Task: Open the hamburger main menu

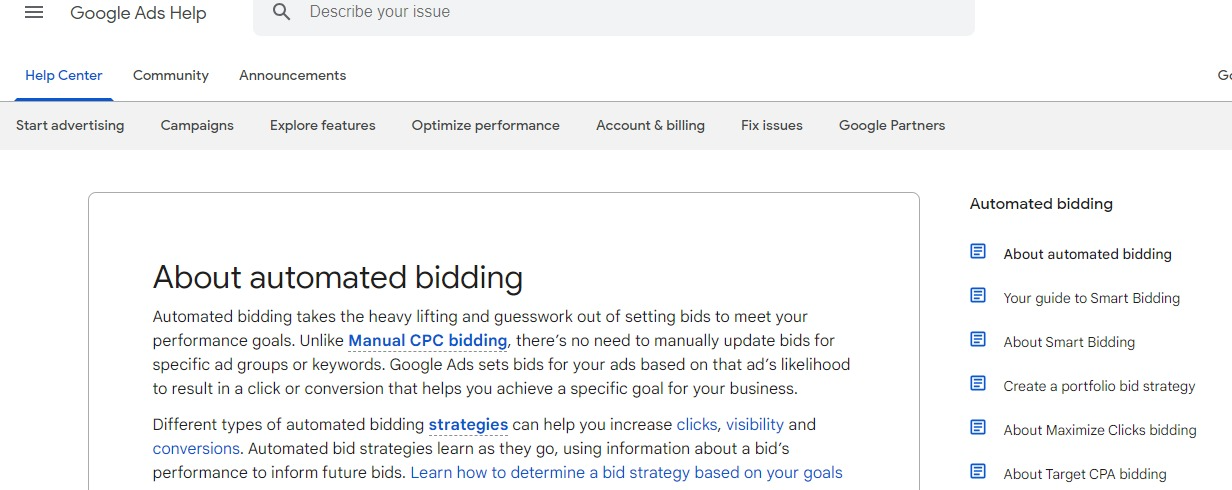Action: tap(34, 12)
